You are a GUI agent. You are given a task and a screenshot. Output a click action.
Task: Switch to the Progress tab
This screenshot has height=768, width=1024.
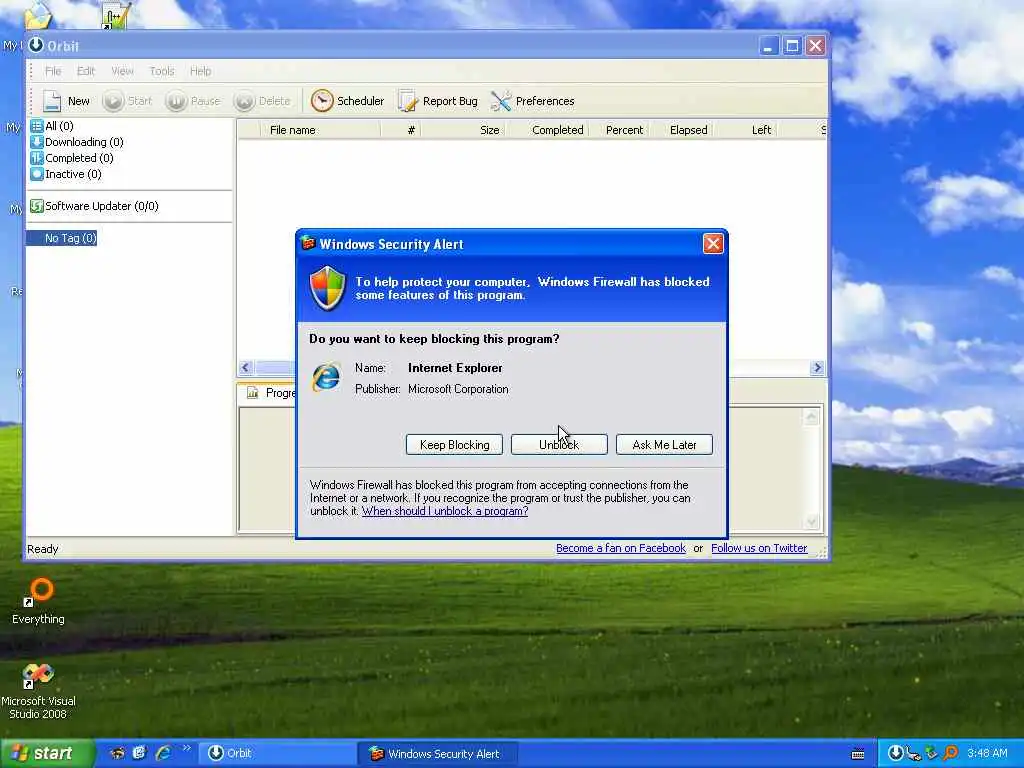(x=270, y=393)
